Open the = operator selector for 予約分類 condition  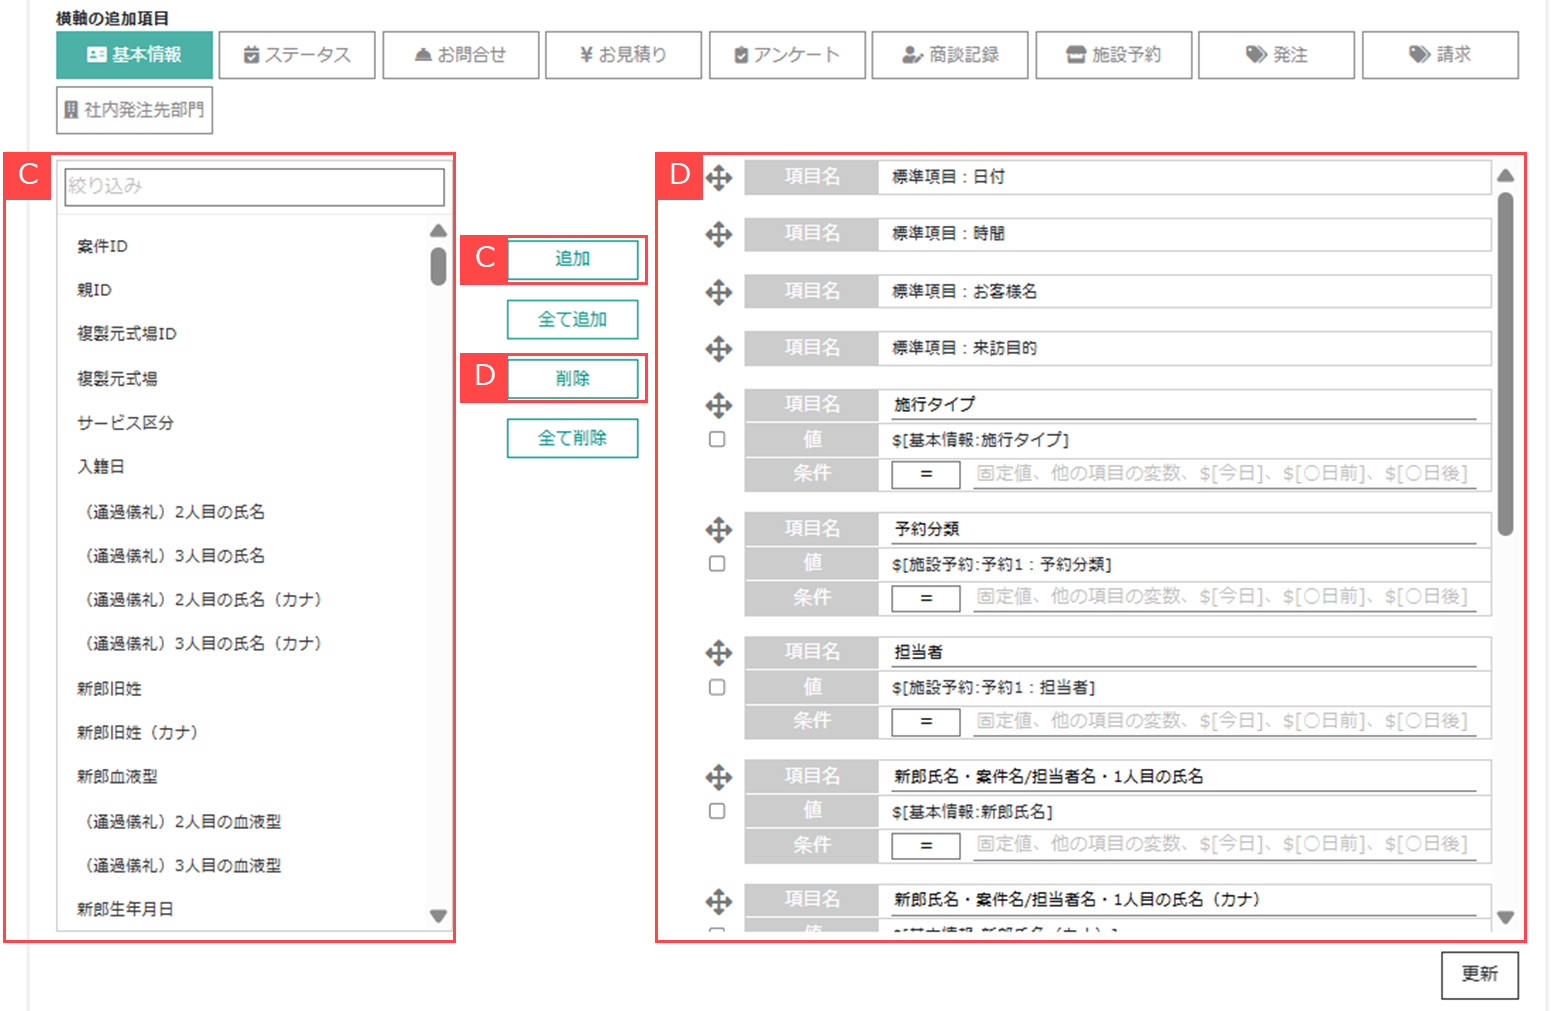(x=925, y=598)
